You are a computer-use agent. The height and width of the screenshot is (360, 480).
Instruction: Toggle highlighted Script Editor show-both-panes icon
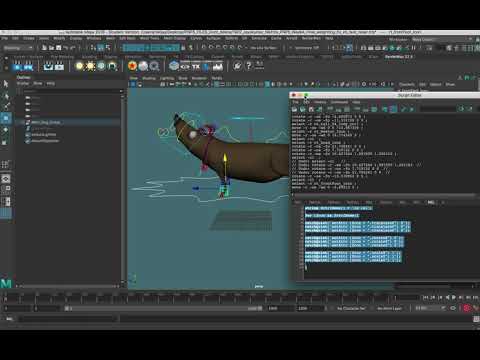(393, 109)
